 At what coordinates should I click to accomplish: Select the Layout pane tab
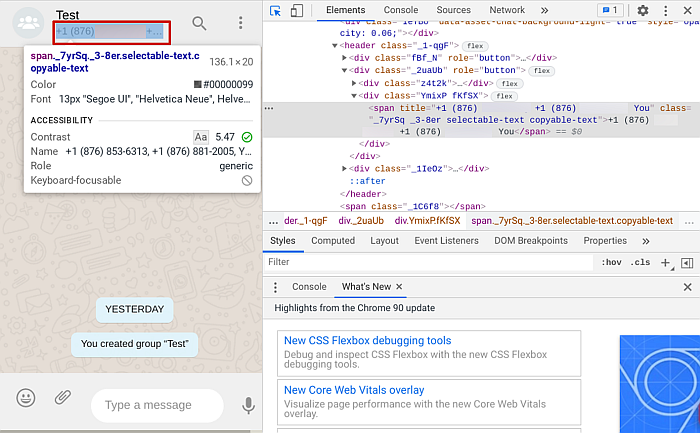(x=384, y=241)
